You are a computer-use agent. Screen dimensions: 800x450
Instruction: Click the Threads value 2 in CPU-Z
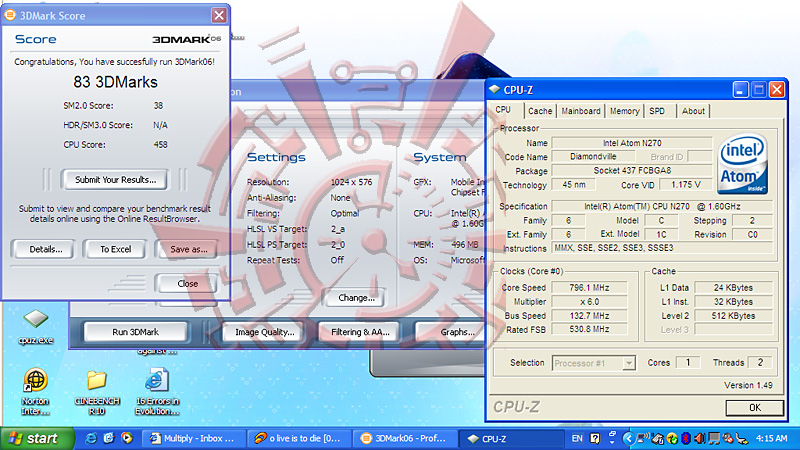[760, 362]
